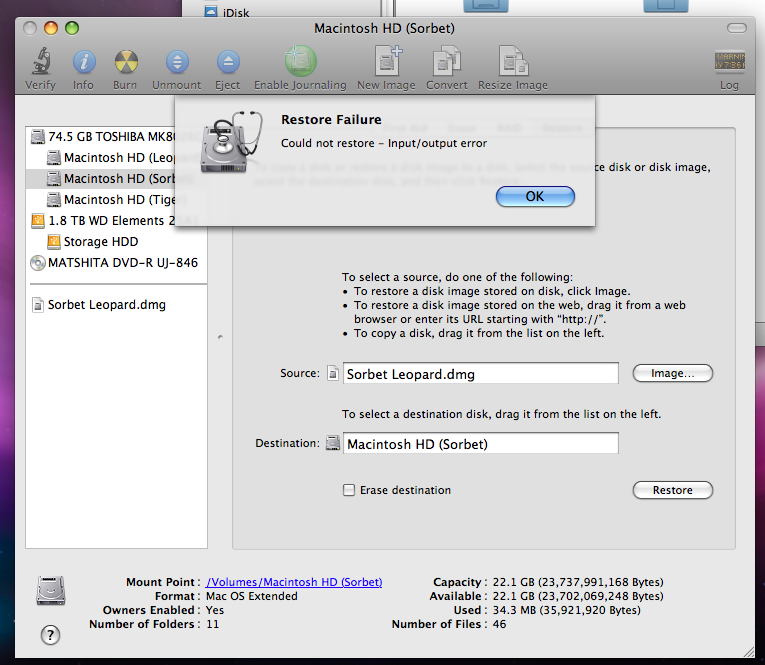Click the Restore Failure heading text
This screenshot has width=765, height=665.
pyautogui.click(x=331, y=120)
